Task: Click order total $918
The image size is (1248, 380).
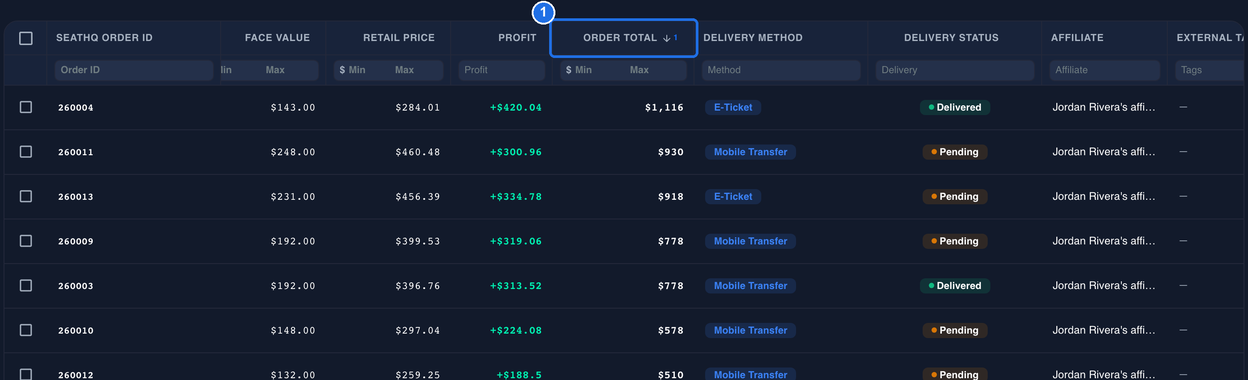Action: [671, 197]
